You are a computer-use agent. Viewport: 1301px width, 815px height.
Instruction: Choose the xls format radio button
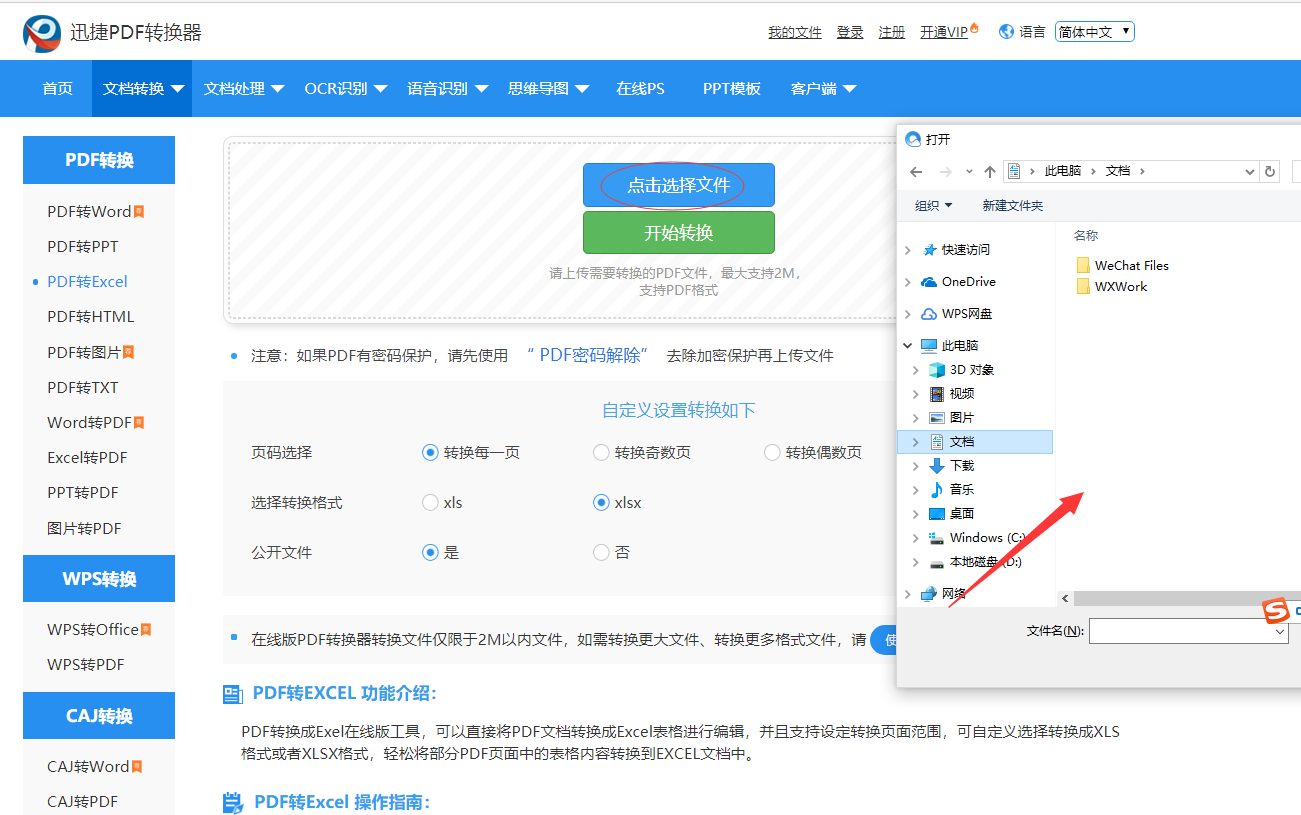pyautogui.click(x=431, y=502)
